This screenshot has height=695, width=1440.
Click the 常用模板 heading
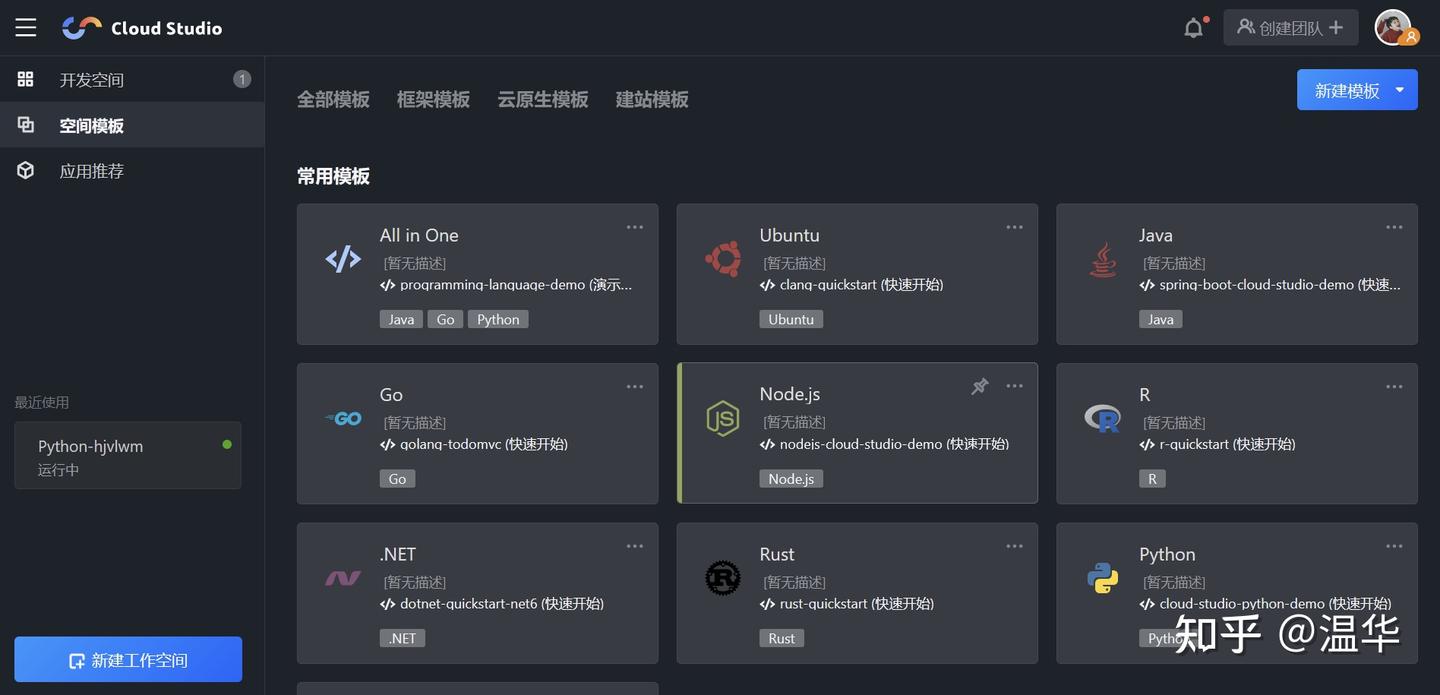click(x=333, y=176)
